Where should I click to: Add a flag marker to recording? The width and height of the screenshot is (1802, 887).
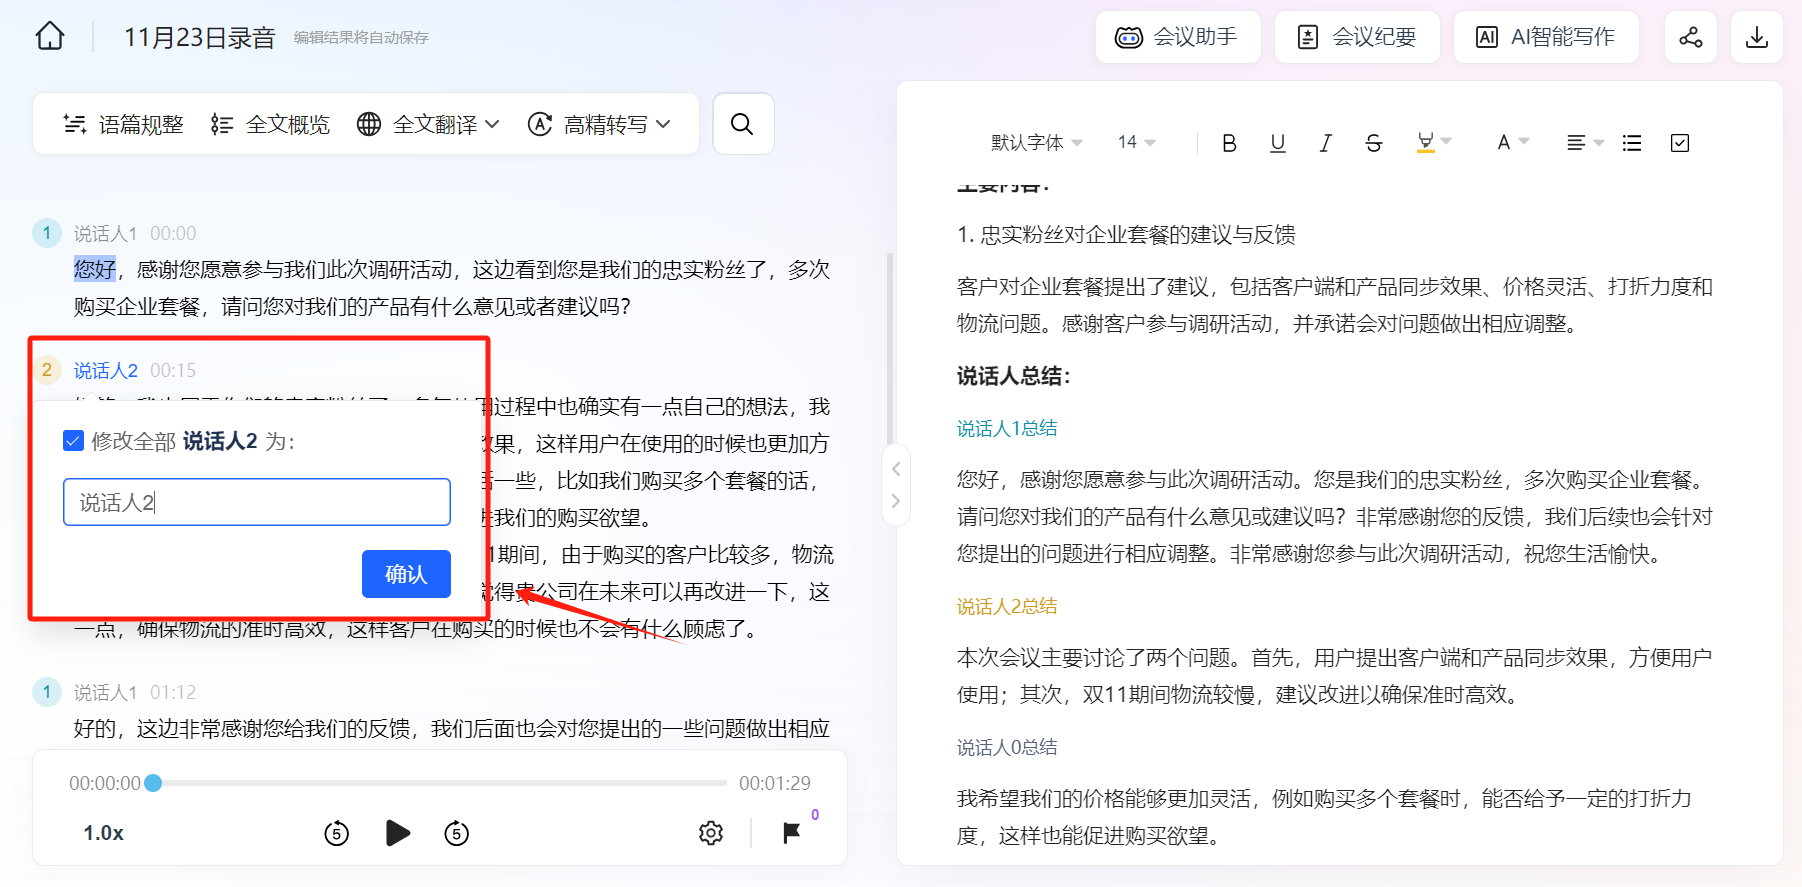click(x=791, y=833)
